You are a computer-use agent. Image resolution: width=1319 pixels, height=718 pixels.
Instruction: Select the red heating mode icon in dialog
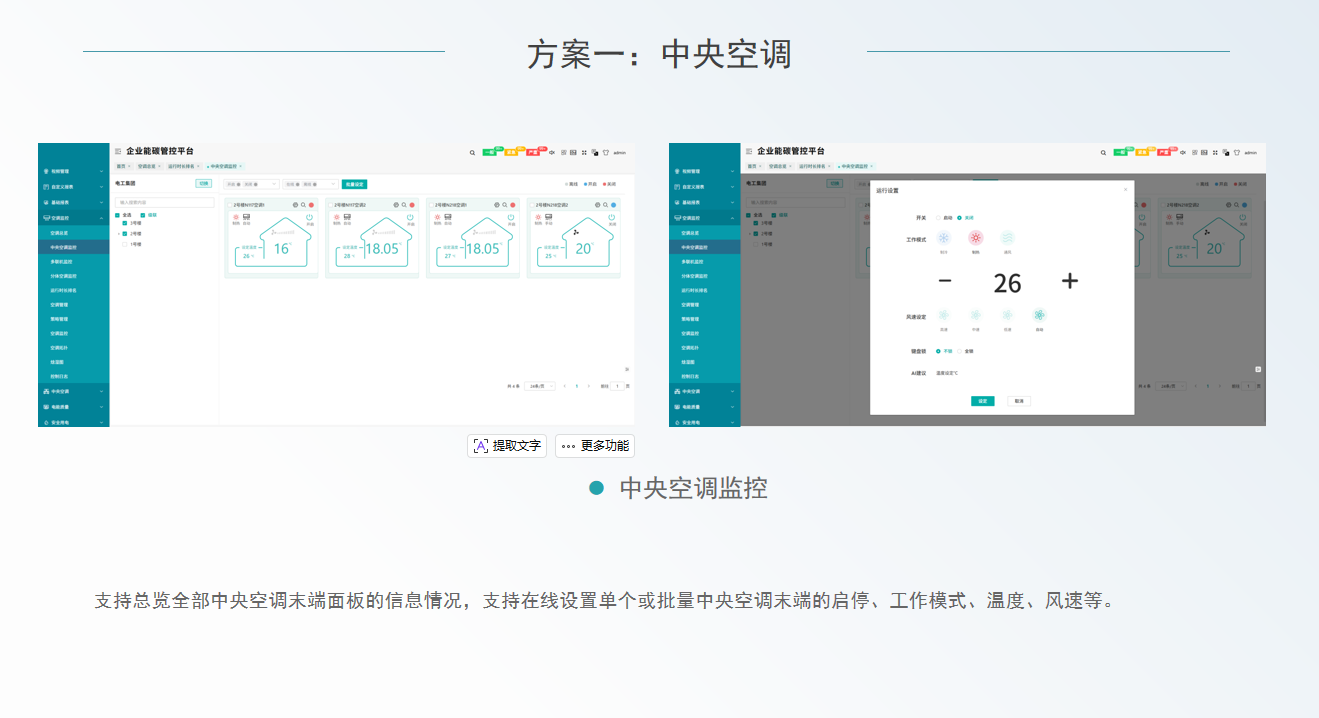pos(975,238)
